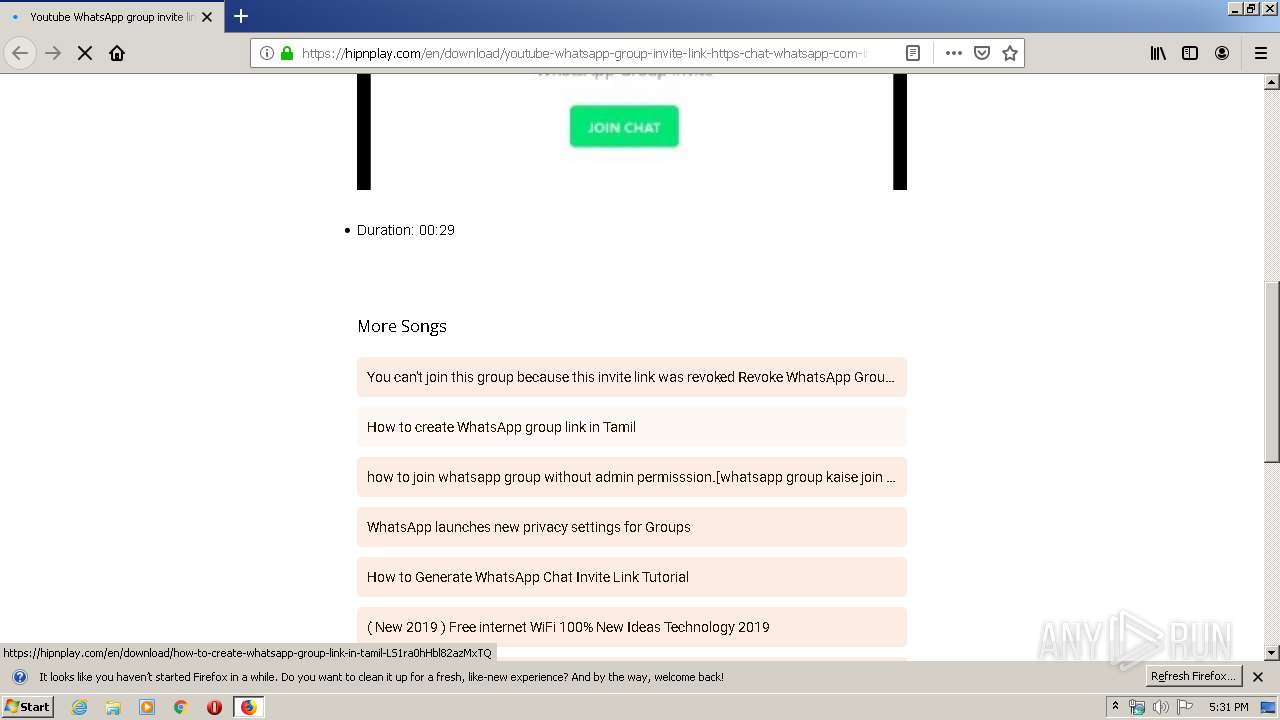Restore down the Firefox window

1251,8
